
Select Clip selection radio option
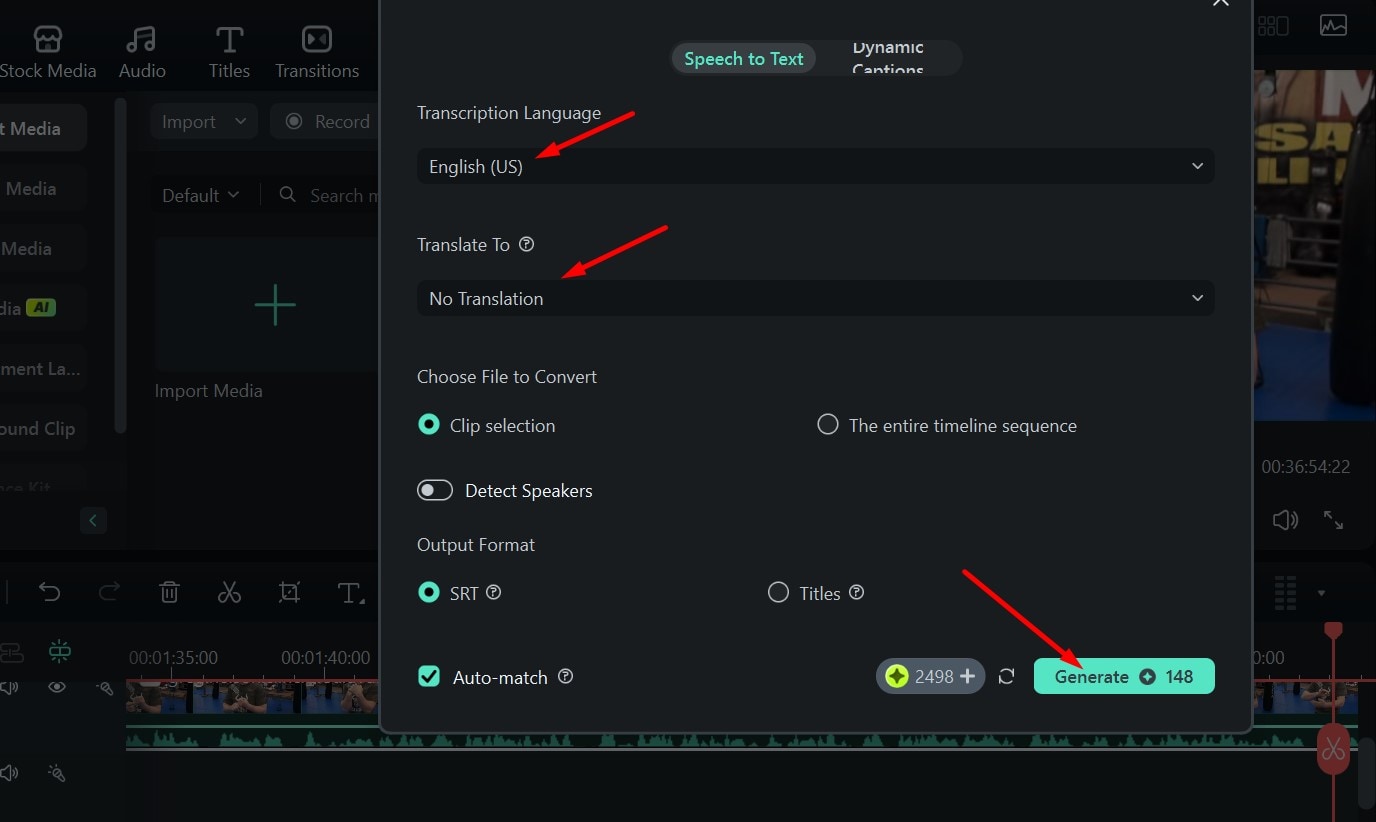point(486,425)
